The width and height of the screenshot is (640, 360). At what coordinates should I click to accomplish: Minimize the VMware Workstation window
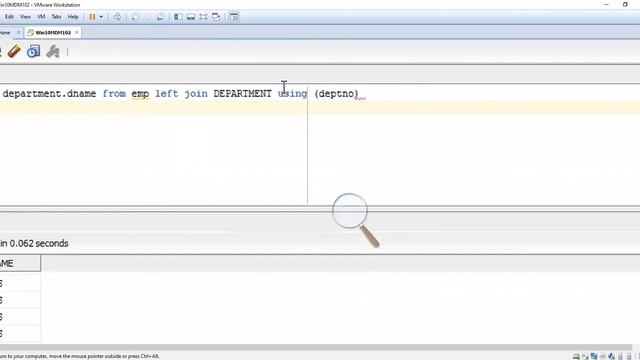pyautogui.click(x=606, y=4)
